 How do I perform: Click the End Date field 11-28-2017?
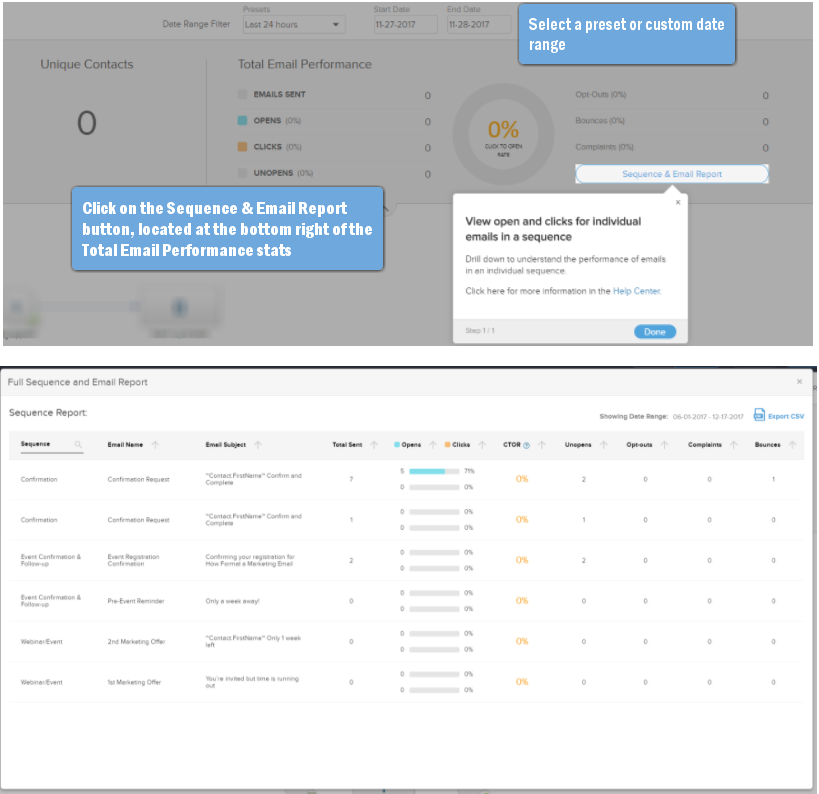478,25
